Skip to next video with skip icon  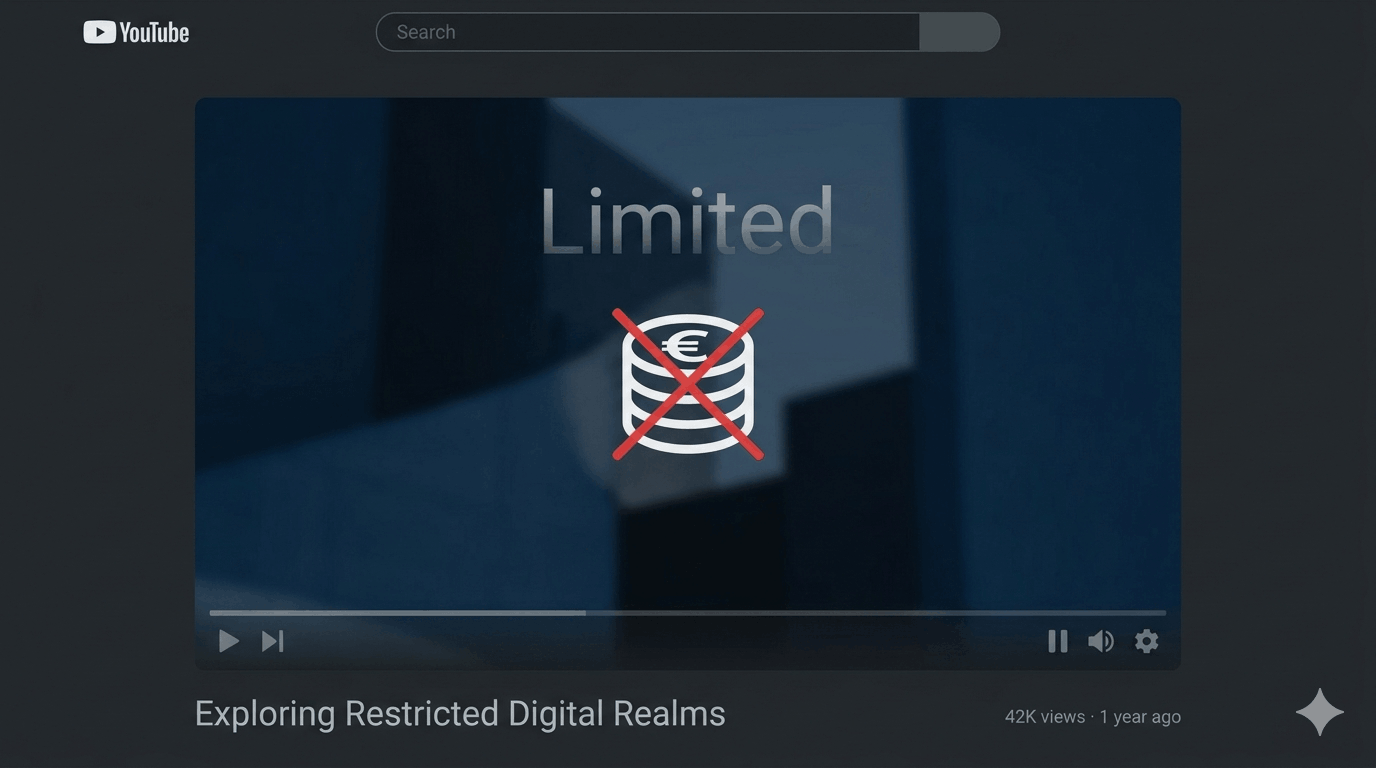[273, 641]
